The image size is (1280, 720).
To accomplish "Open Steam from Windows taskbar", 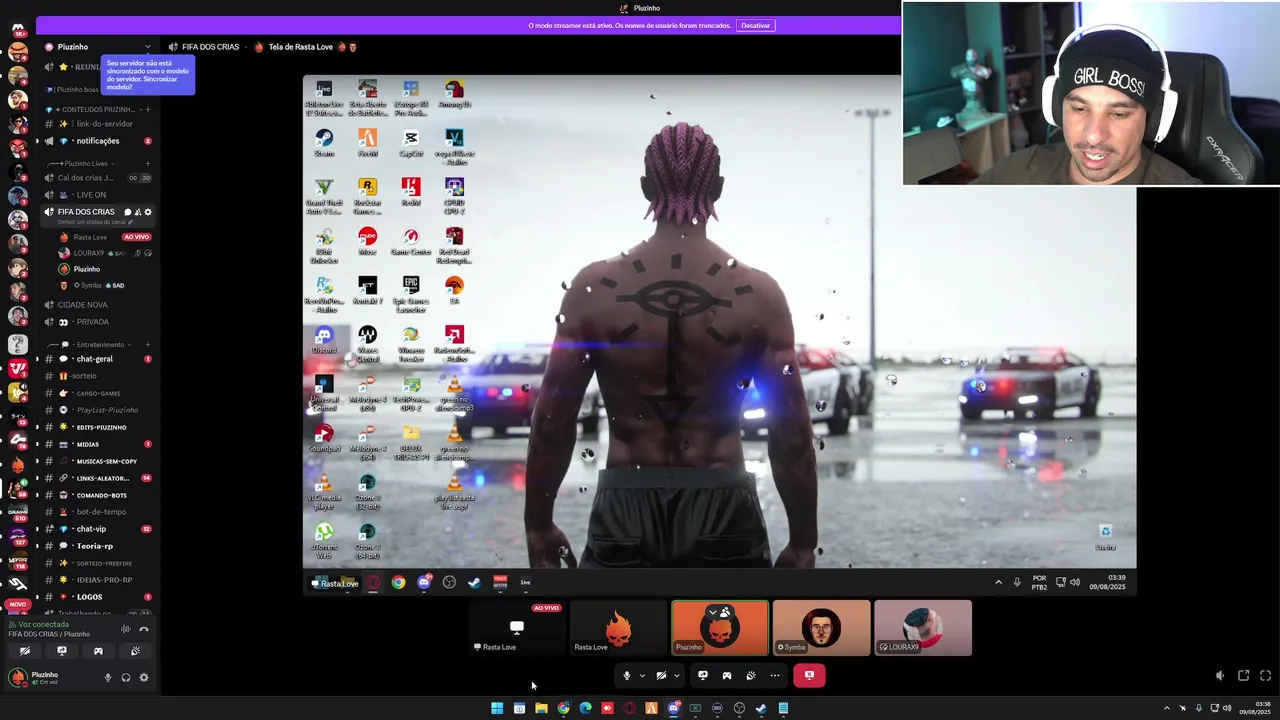I will click(761, 708).
